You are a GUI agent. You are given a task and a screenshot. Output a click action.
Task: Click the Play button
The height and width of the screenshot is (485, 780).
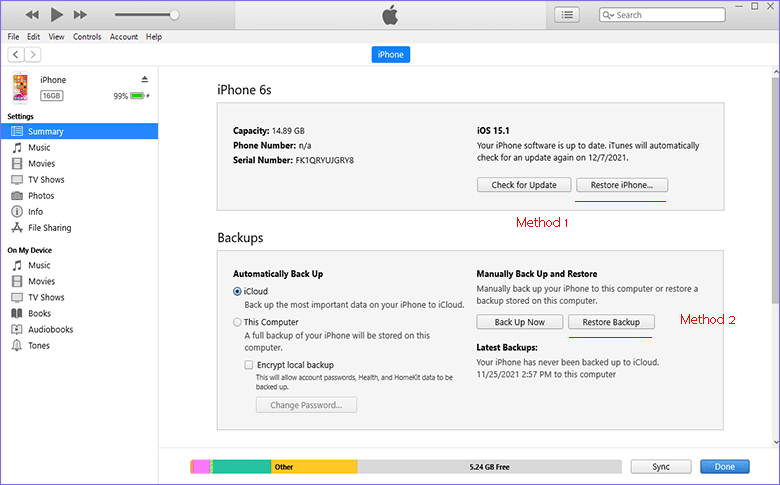click(57, 14)
